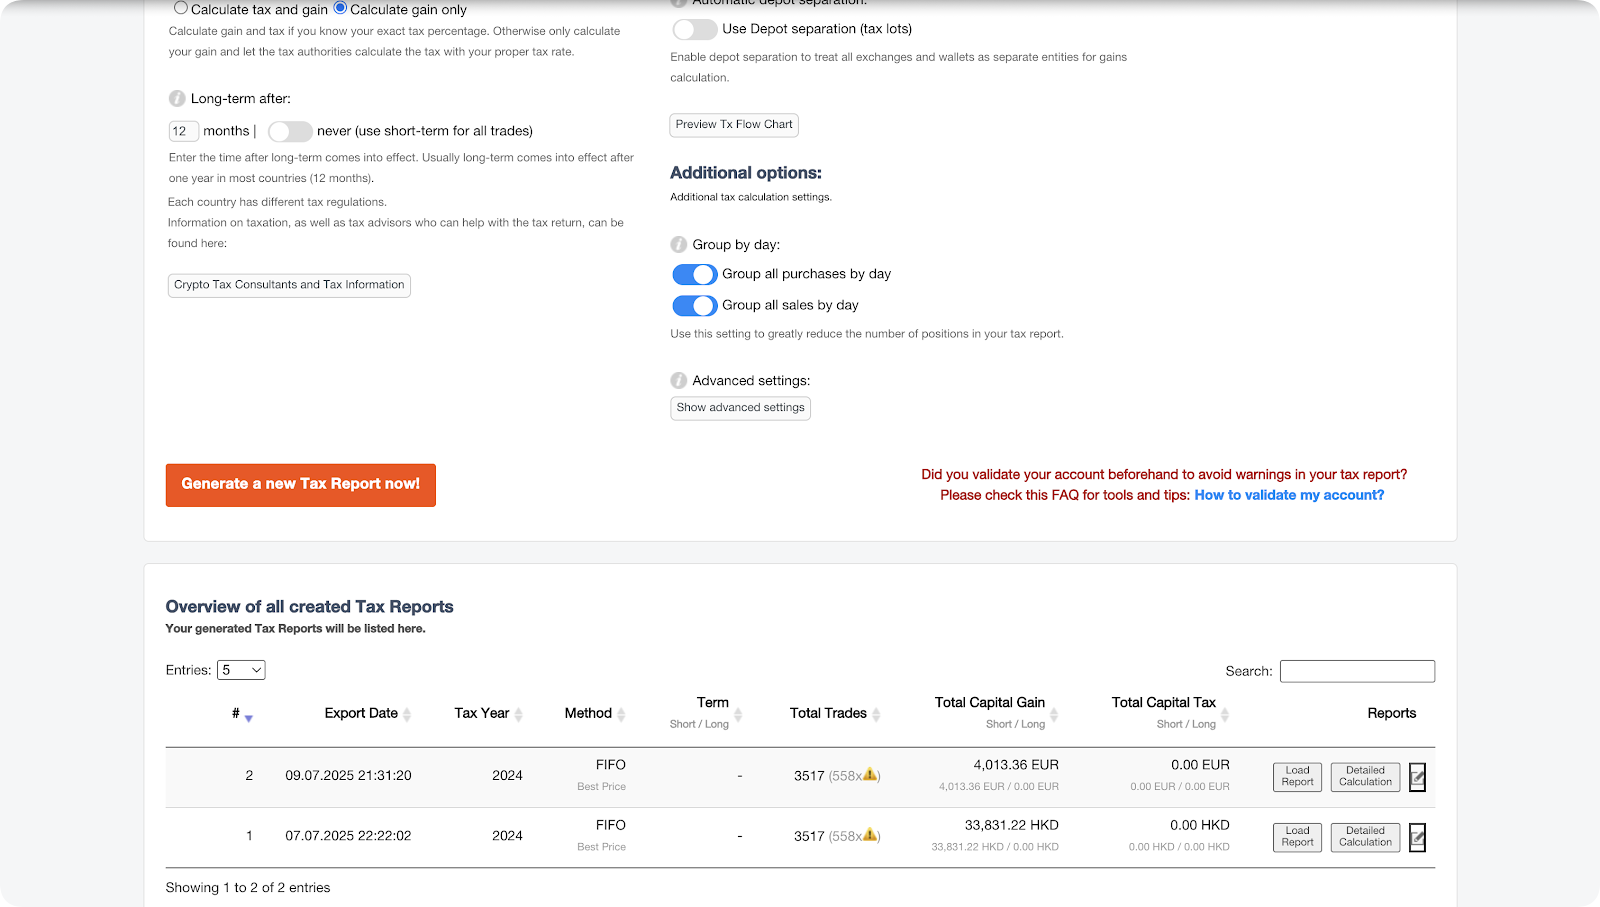Screen dimensions: 1600x907
Task: Click the edit note icon for report 2
Action: [1417, 776]
